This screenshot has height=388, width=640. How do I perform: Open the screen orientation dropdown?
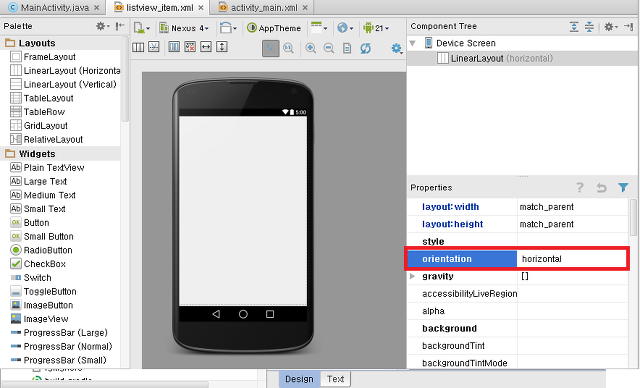[228, 28]
